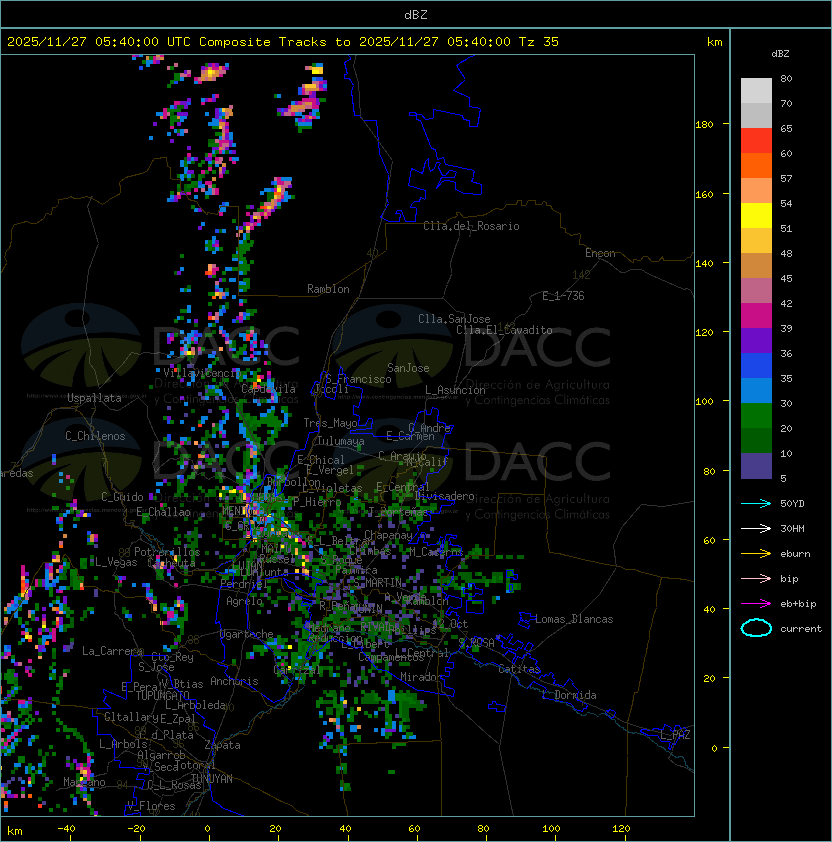Click the 'E_Chical' map label
The width and height of the screenshot is (832, 842).
(x=321, y=460)
